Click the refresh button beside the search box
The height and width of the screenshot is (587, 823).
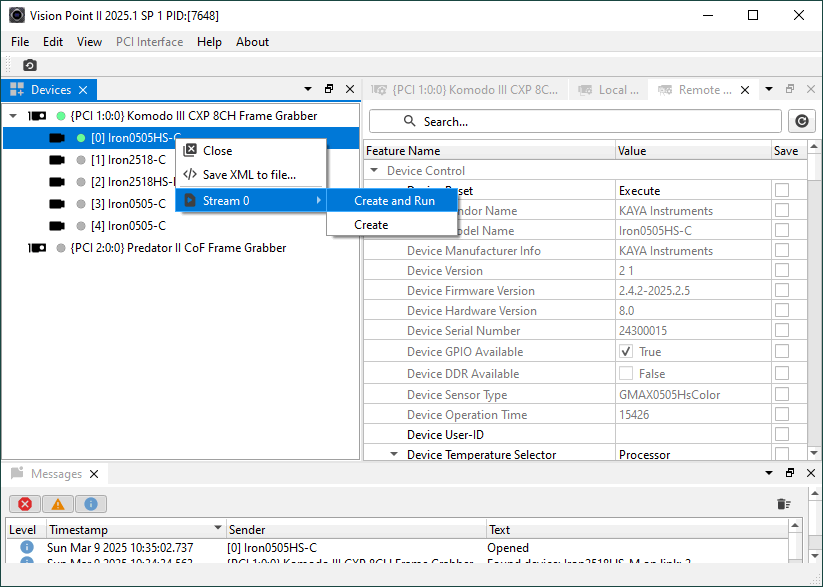pyautogui.click(x=801, y=121)
